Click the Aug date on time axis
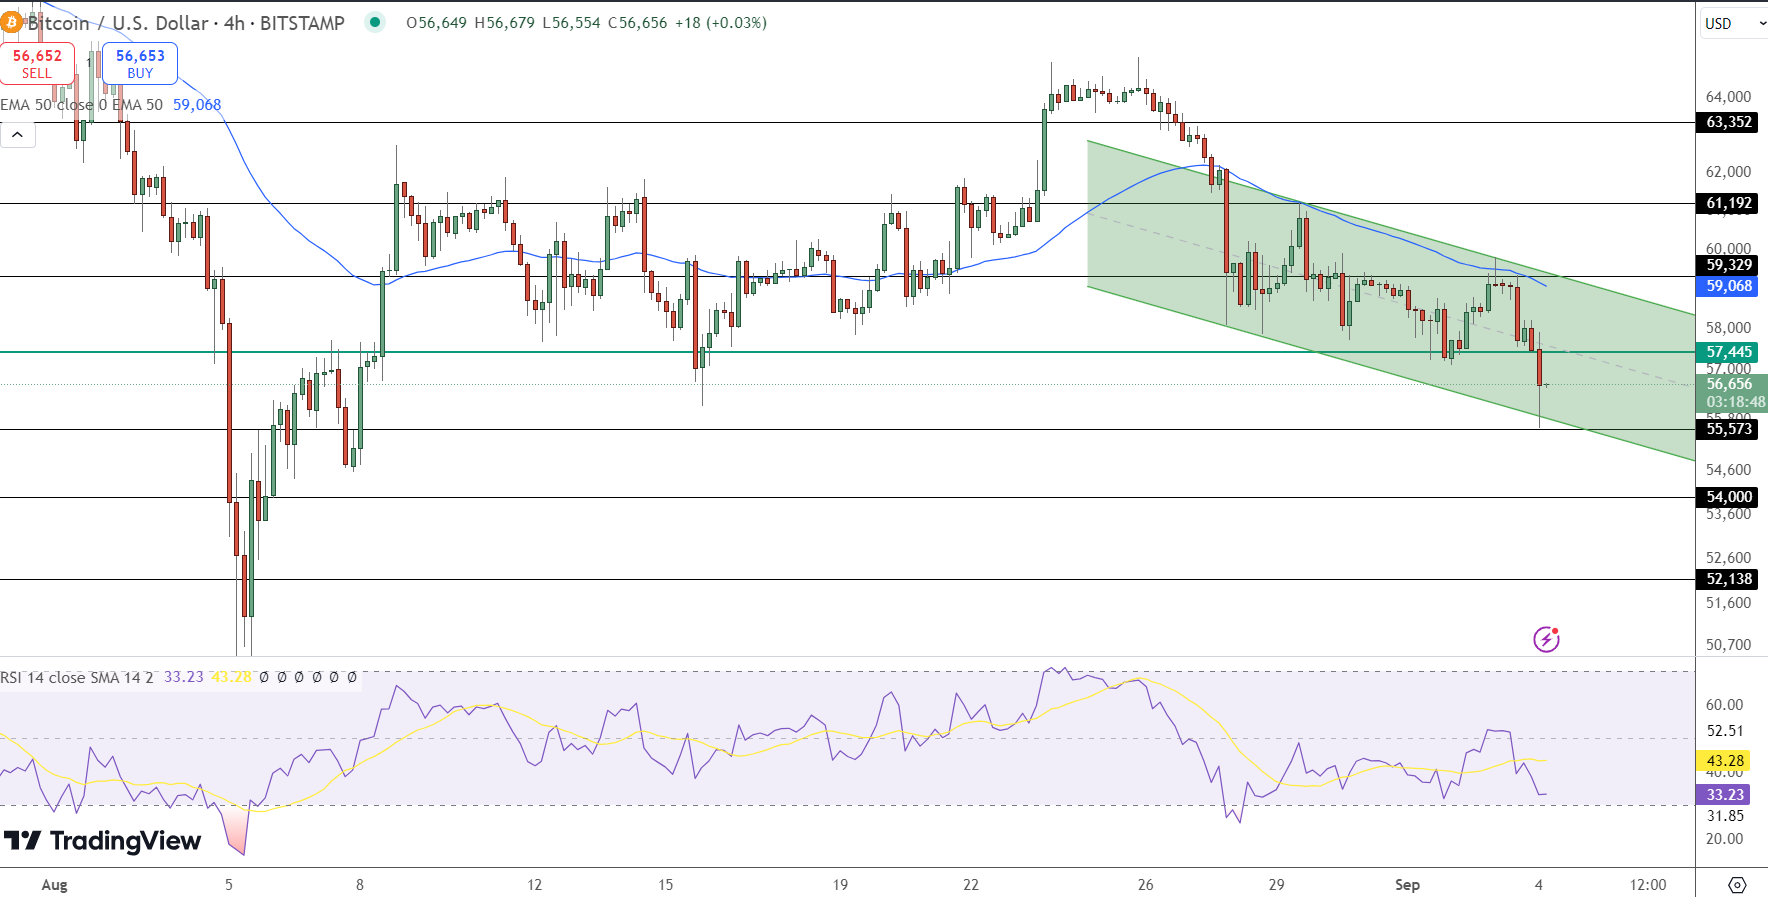This screenshot has height=897, width=1768. [55, 885]
